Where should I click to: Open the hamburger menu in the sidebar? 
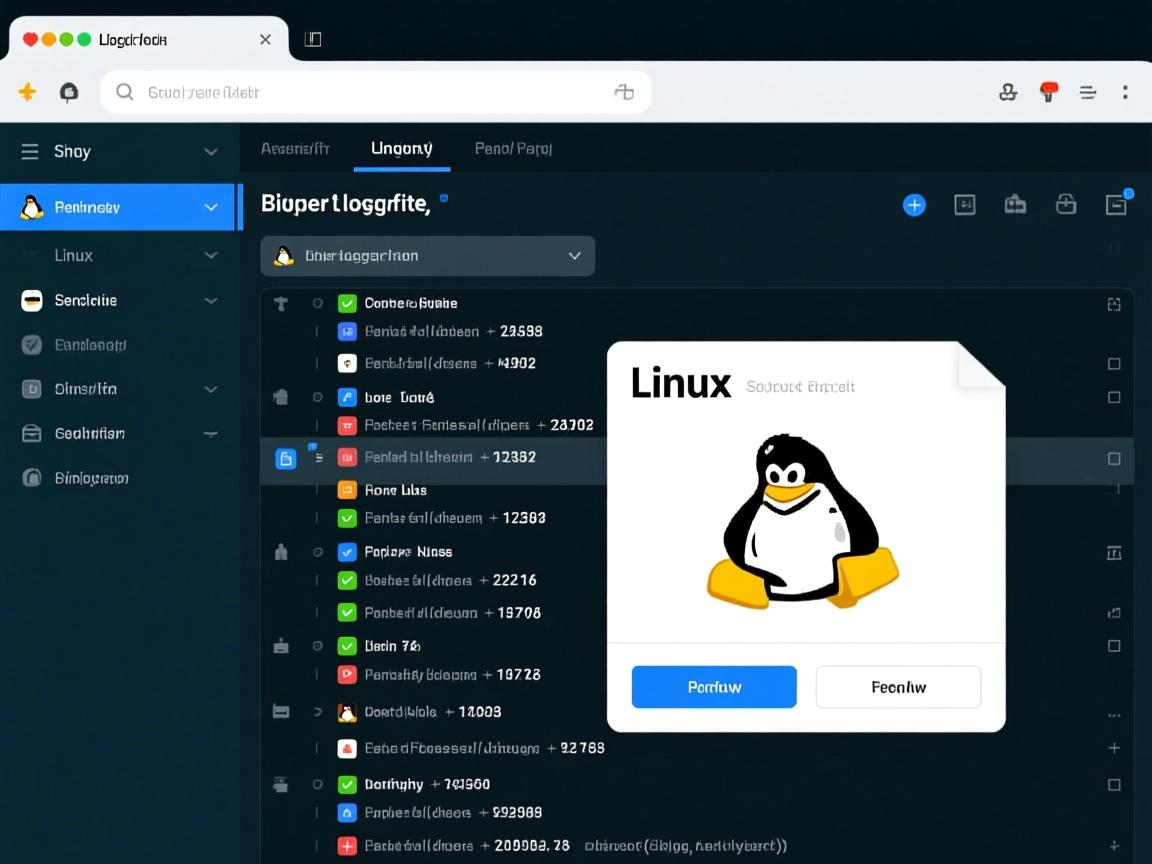[x=29, y=151]
